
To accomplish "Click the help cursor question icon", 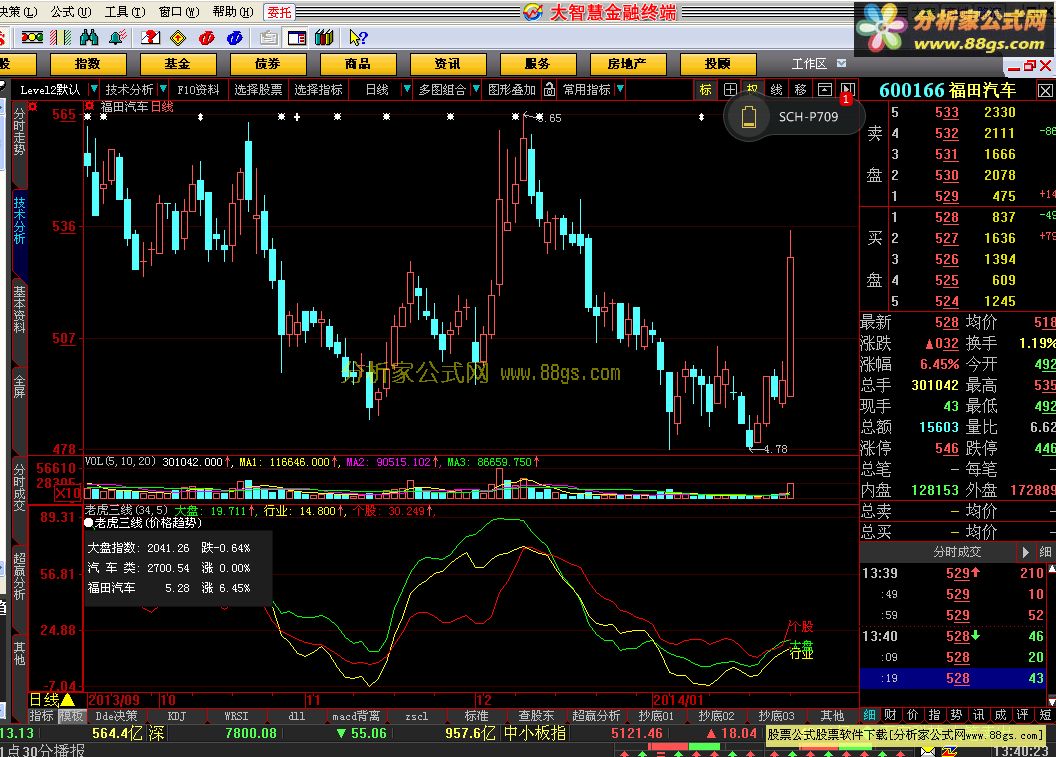I will [x=358, y=38].
